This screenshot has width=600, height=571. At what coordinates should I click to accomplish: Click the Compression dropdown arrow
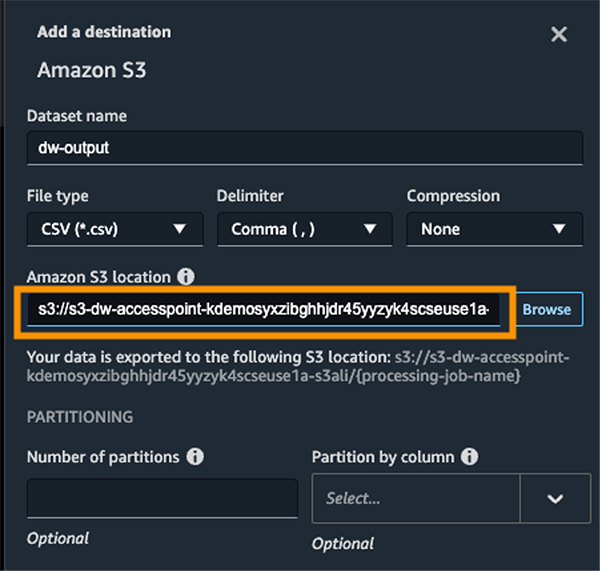pyautogui.click(x=560, y=229)
